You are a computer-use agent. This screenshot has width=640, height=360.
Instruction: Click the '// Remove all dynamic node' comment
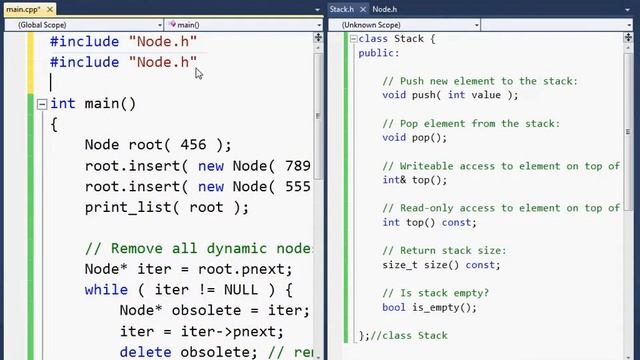(198, 249)
